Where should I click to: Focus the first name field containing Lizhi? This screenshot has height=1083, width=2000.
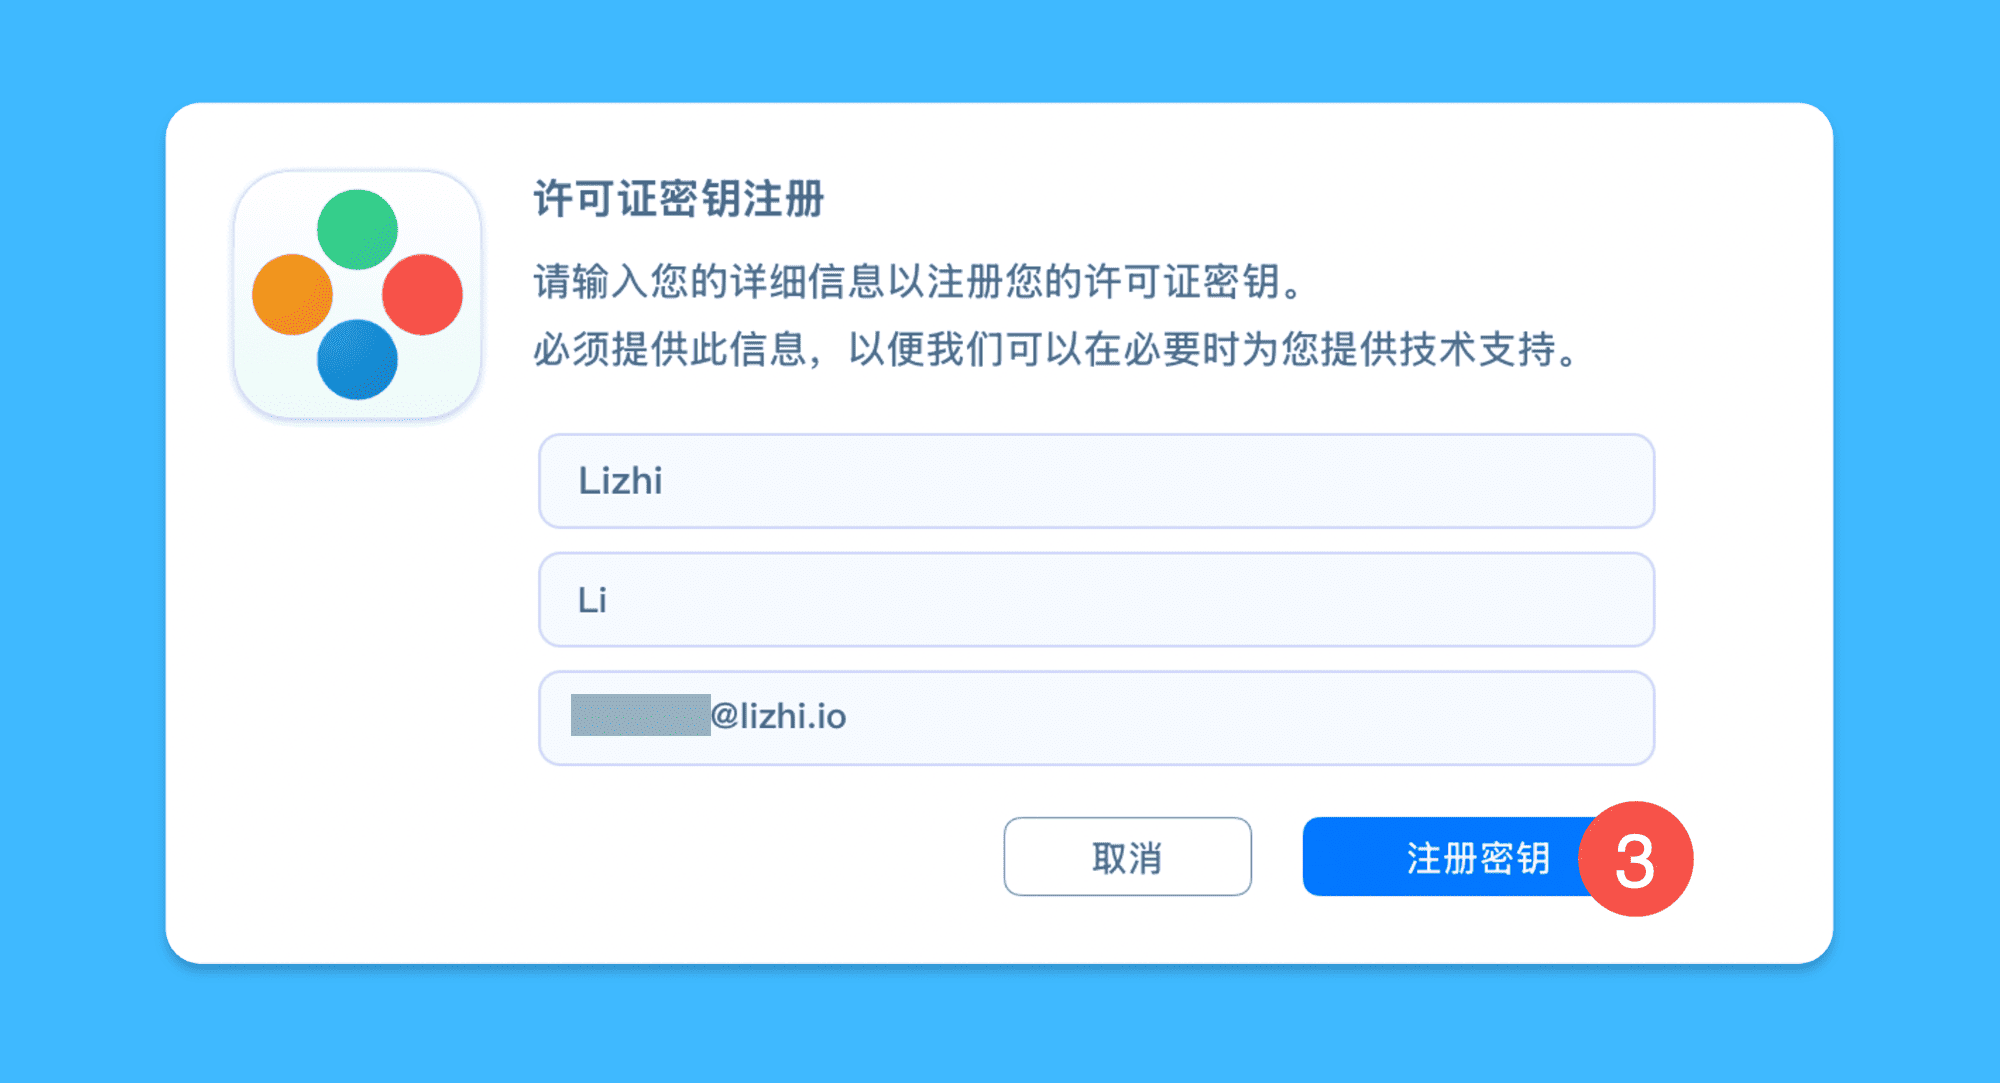point(1096,481)
